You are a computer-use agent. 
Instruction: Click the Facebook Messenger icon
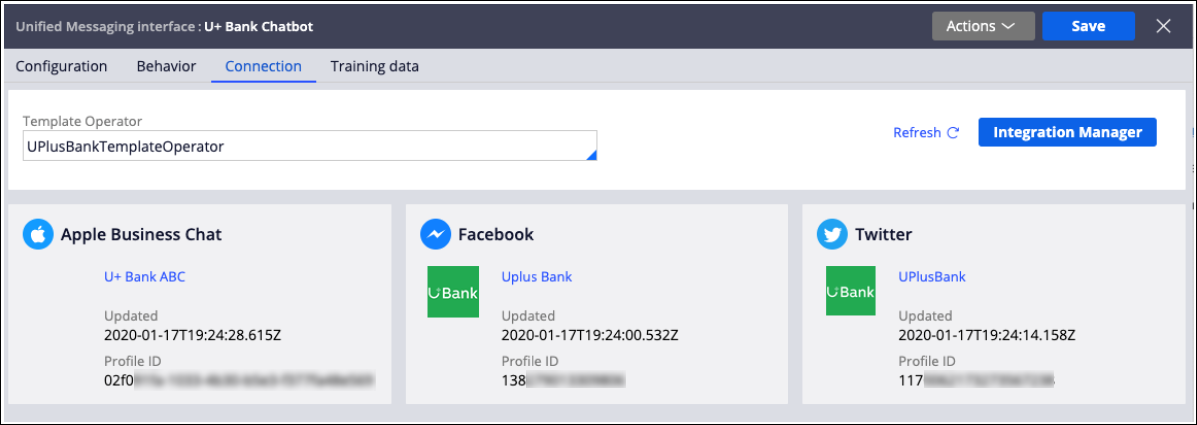click(x=434, y=235)
